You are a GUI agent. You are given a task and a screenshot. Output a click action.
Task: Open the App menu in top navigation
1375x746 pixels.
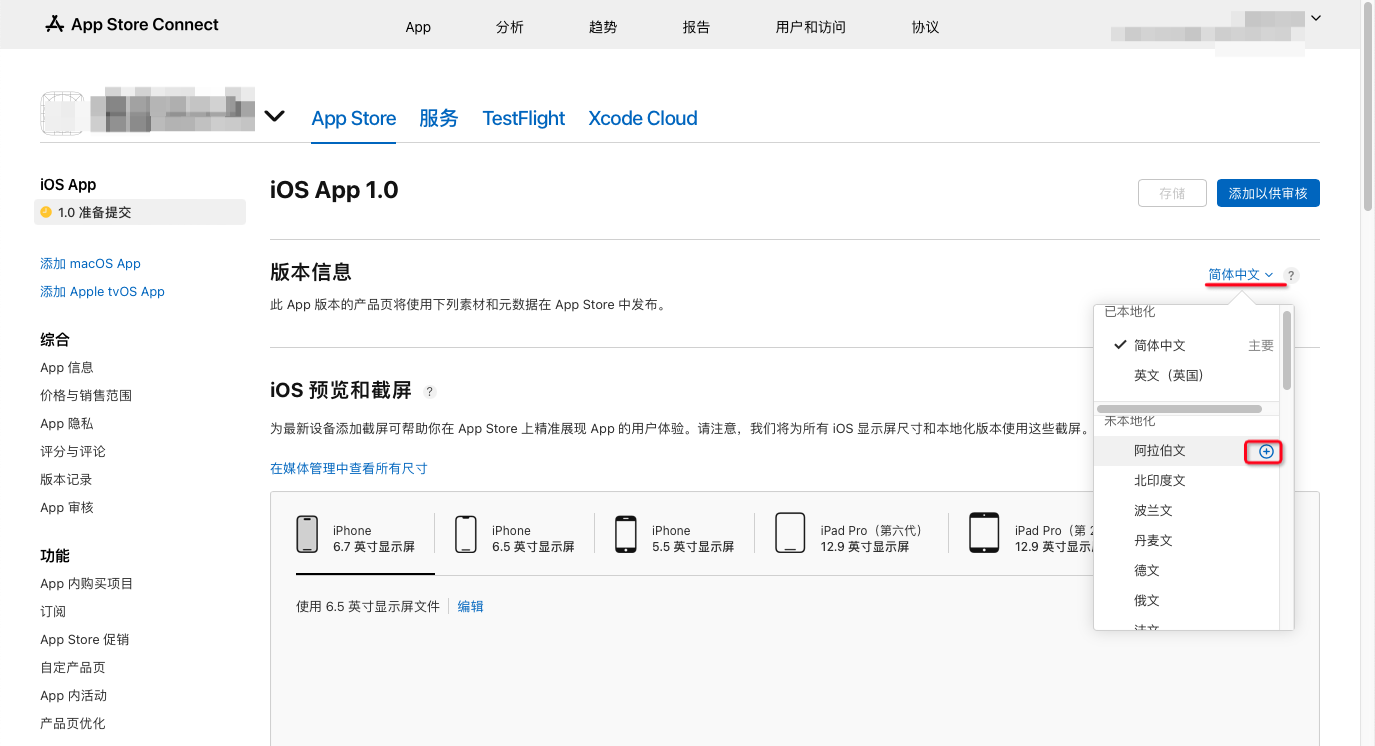point(418,27)
